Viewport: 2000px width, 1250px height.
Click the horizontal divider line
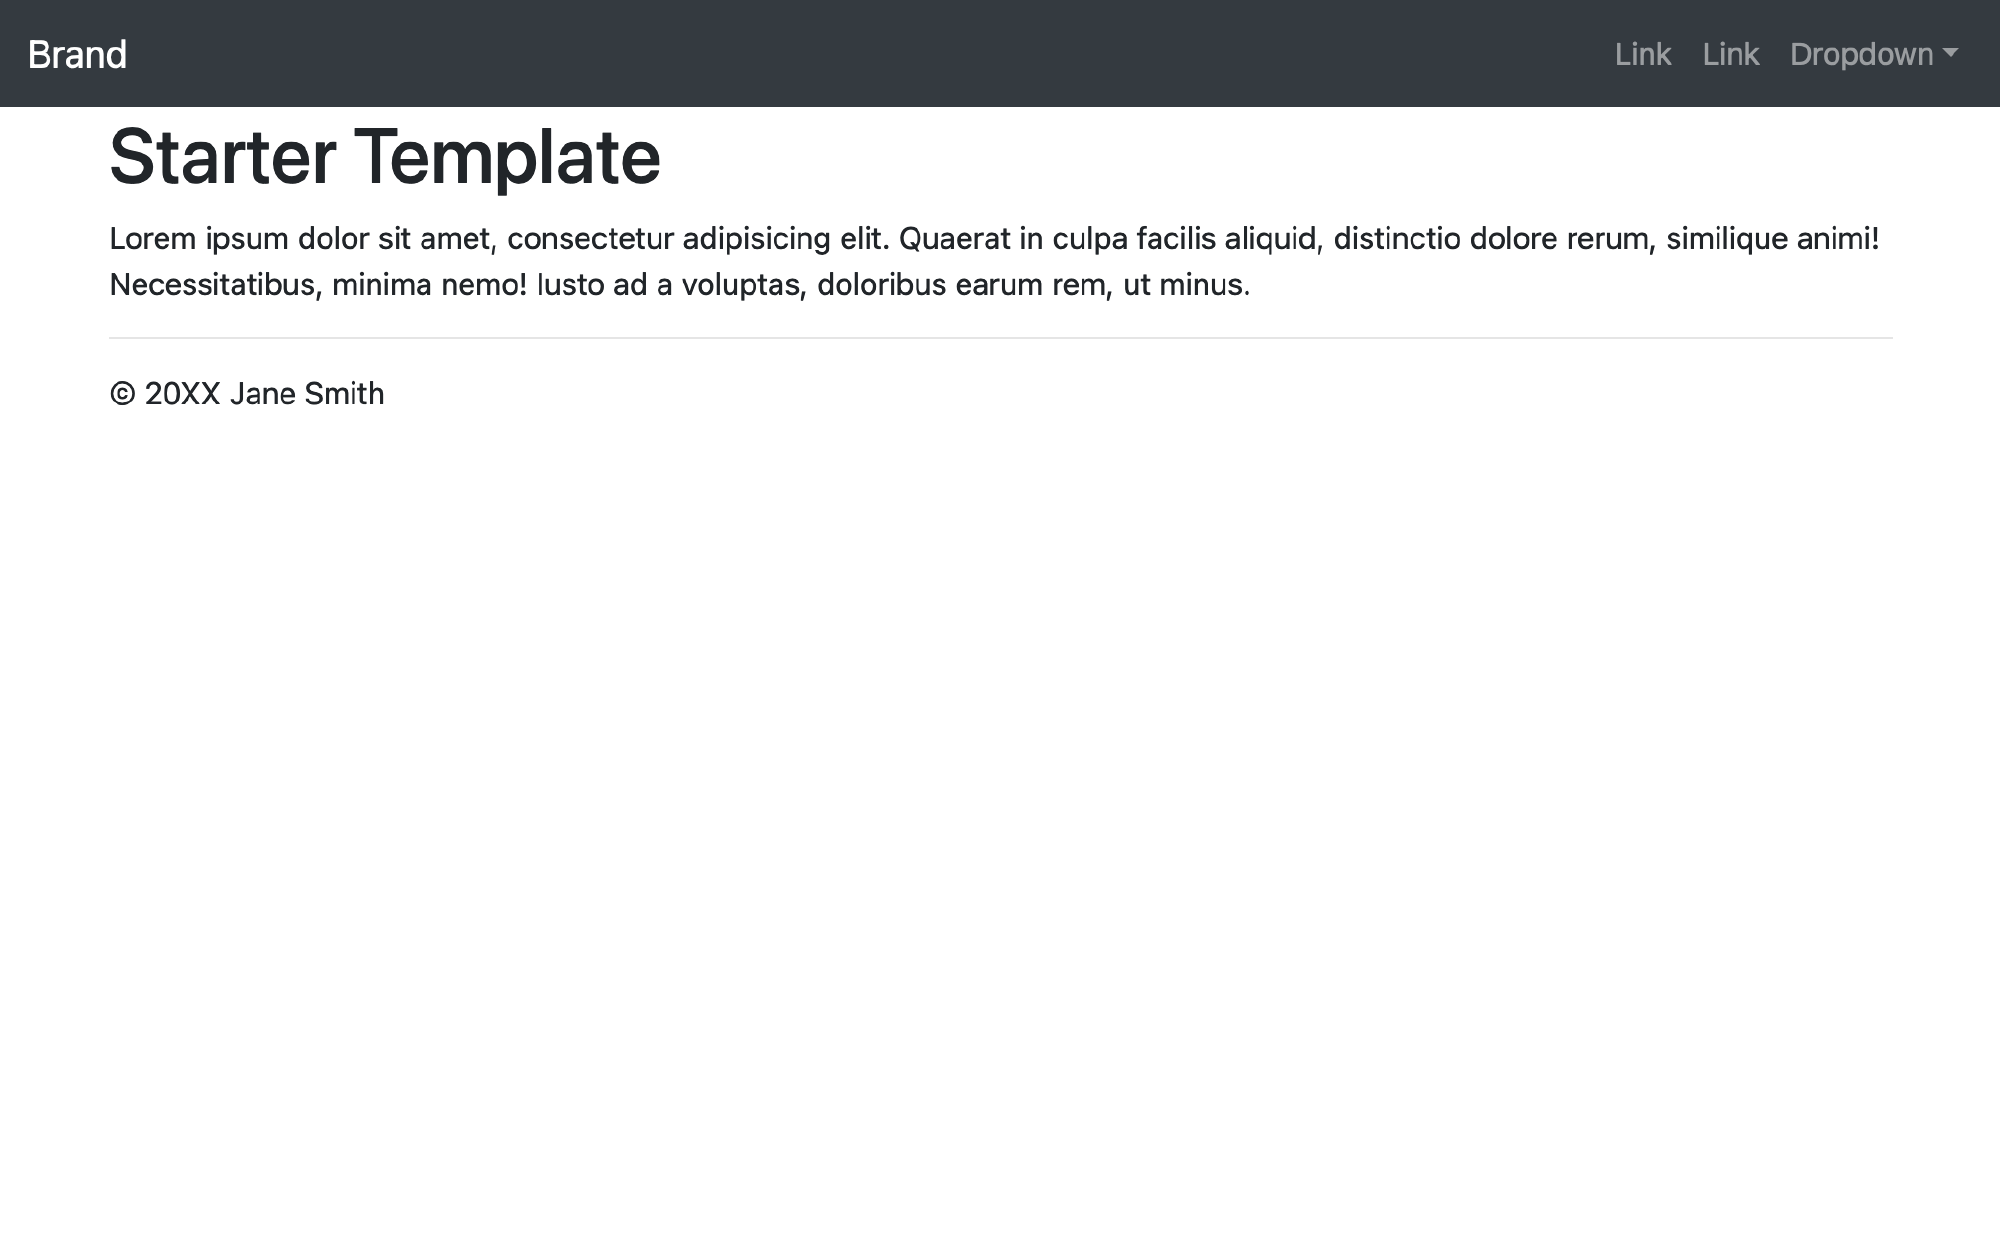1000,338
